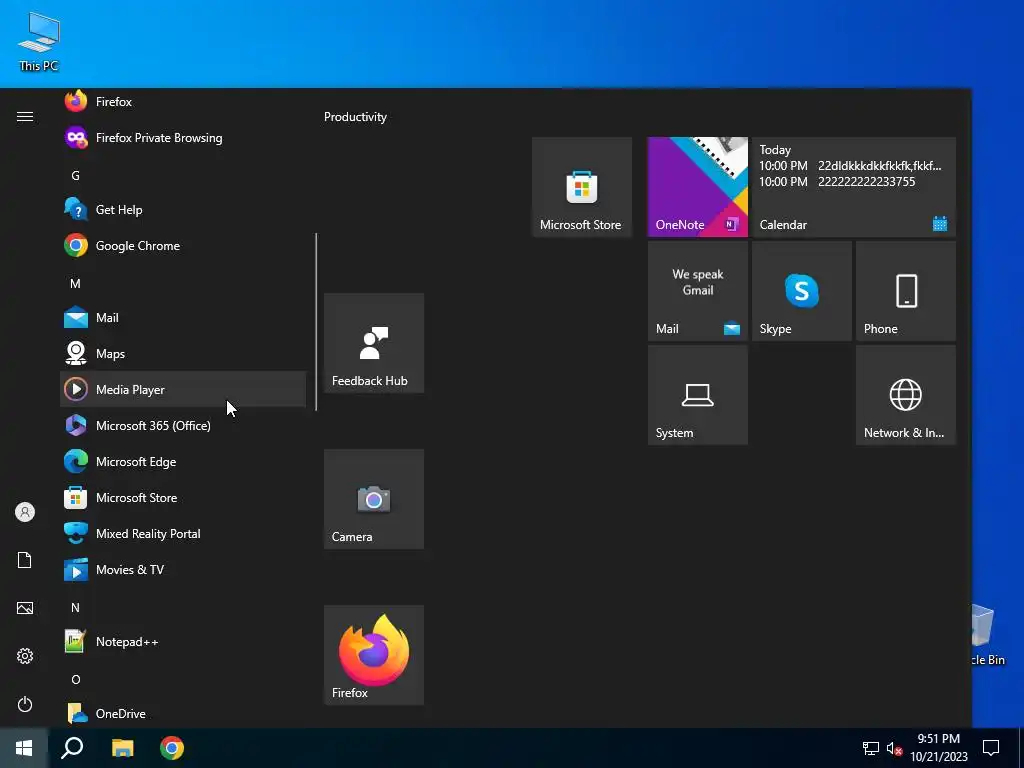Click the Power button in Start
Viewport: 1024px width, 768px height.
tap(25, 704)
